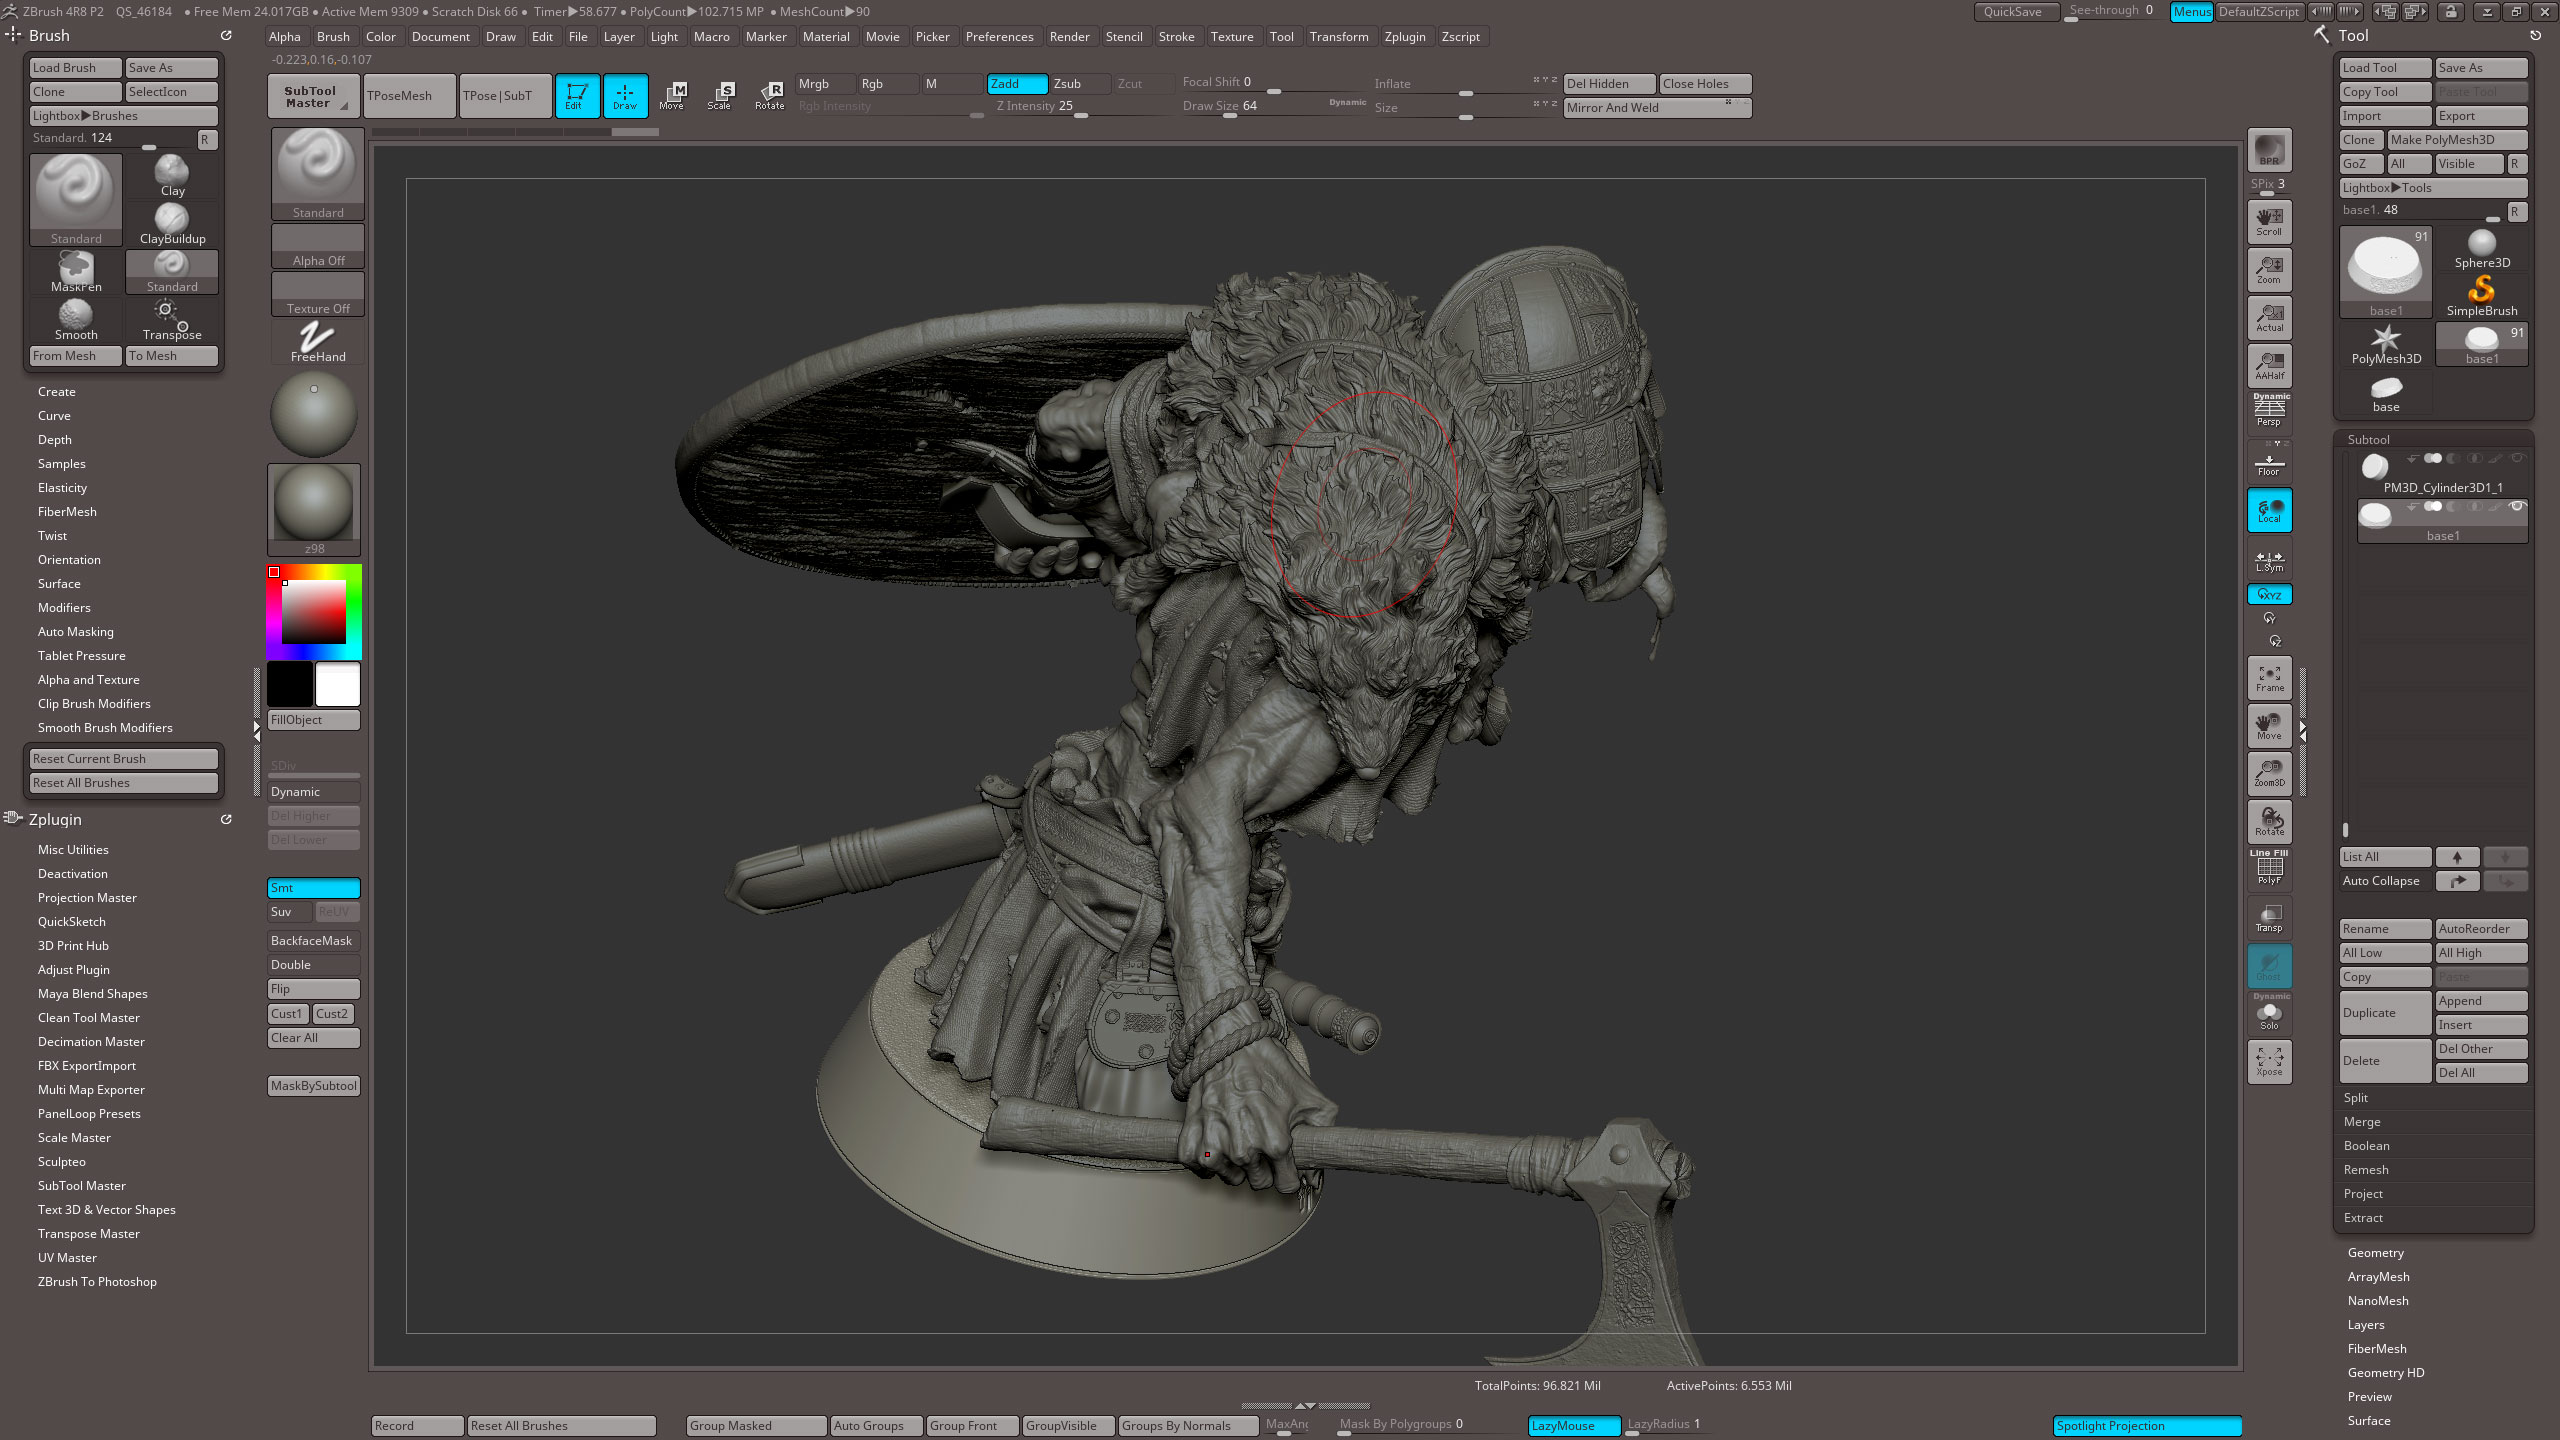This screenshot has height=1440, width=2560.
Task: Expand the Layers tool section
Action: click(2366, 1325)
